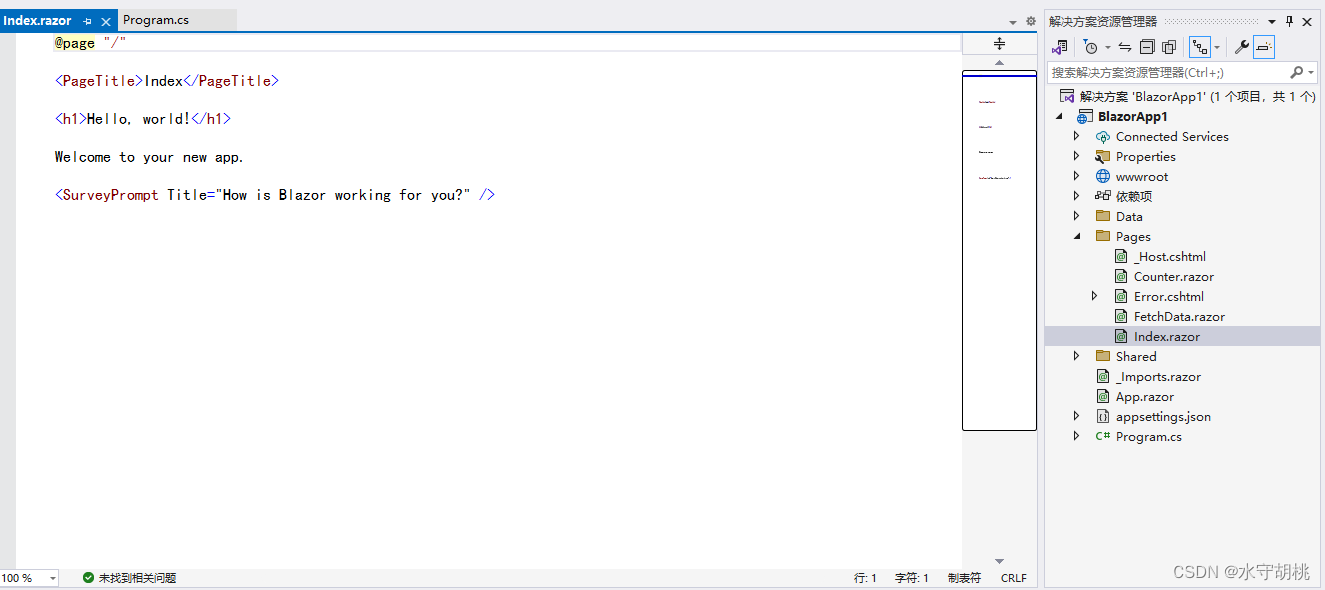Click the pin icon on Solution Explorer panel
Screen dimensions: 1325x590
coord(1290,20)
